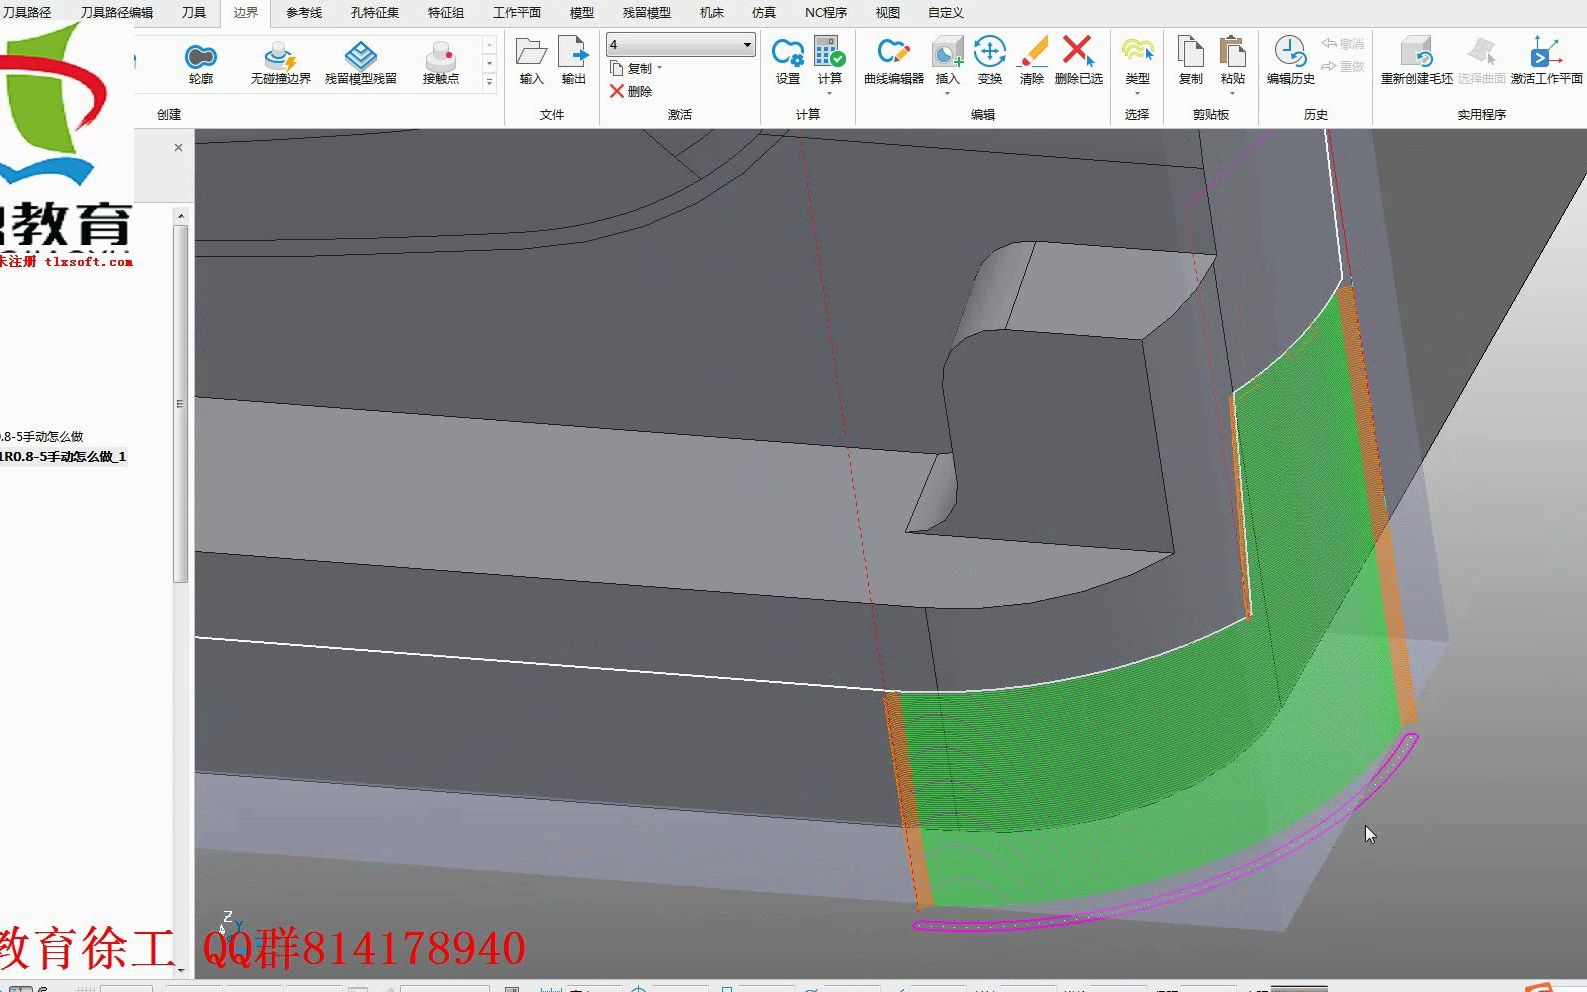The image size is (1587, 992).
Task: Switch to the 工作平面 tab
Action: [x=517, y=13]
